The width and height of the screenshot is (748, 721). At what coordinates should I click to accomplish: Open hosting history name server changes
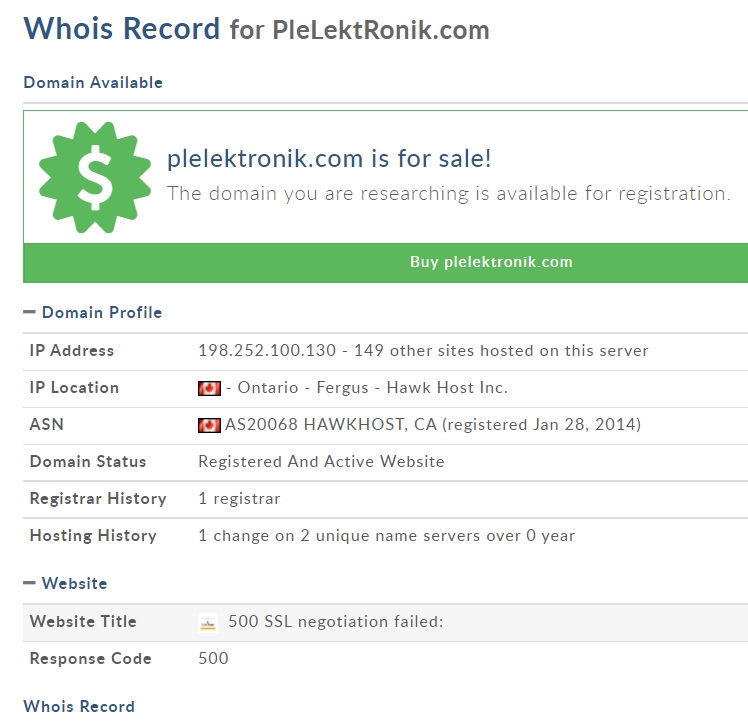[386, 536]
